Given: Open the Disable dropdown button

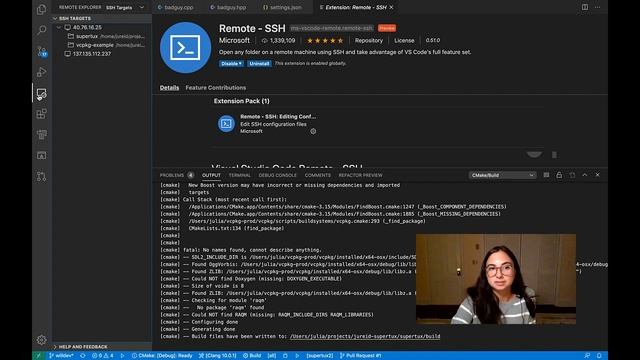Looking at the screenshot, I should [x=231, y=64].
